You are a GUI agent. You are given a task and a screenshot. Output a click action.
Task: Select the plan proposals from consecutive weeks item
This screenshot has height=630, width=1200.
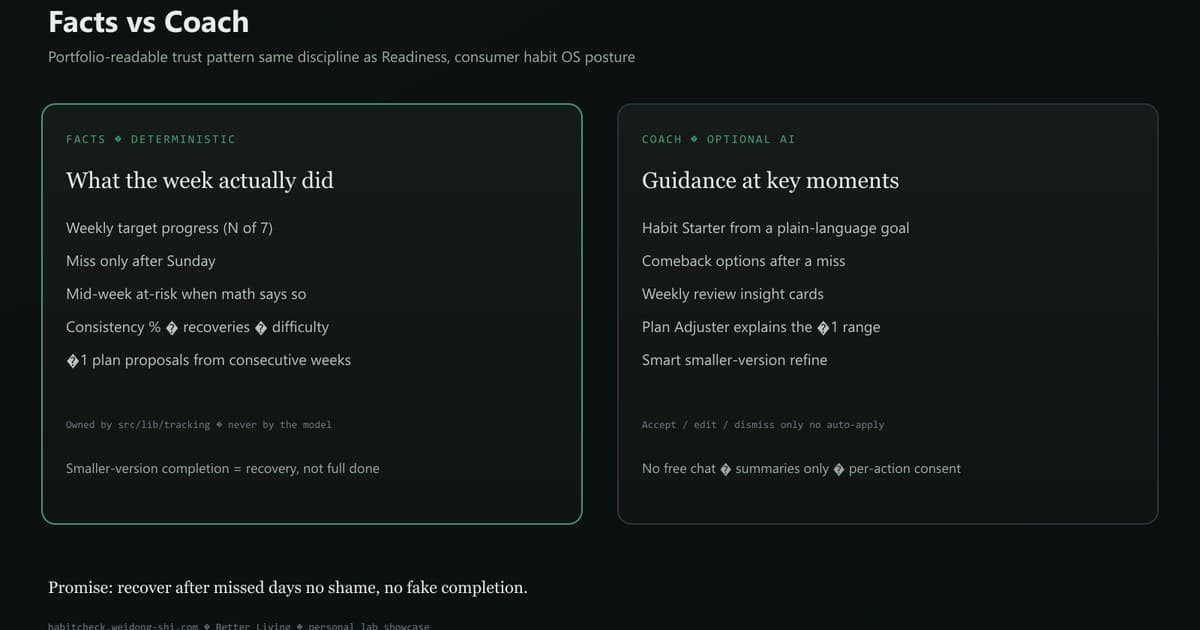[208, 360]
